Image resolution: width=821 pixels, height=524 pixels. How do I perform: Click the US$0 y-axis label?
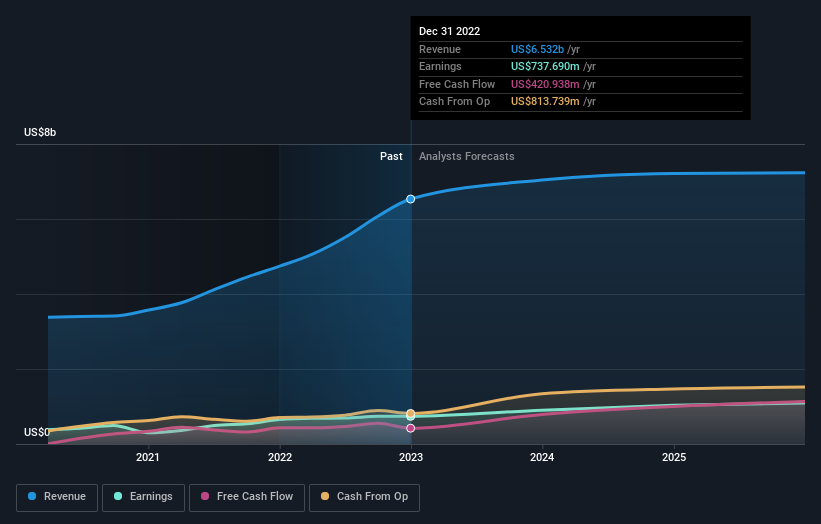[x=37, y=432]
